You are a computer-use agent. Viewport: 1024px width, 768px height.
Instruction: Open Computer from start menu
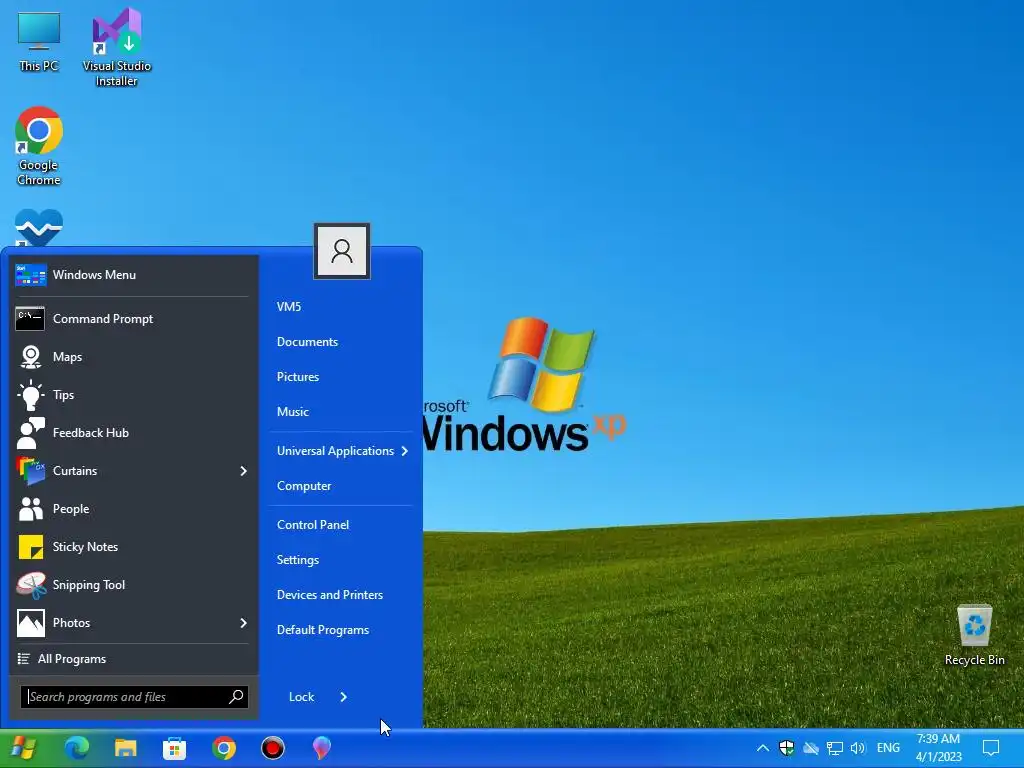304,486
